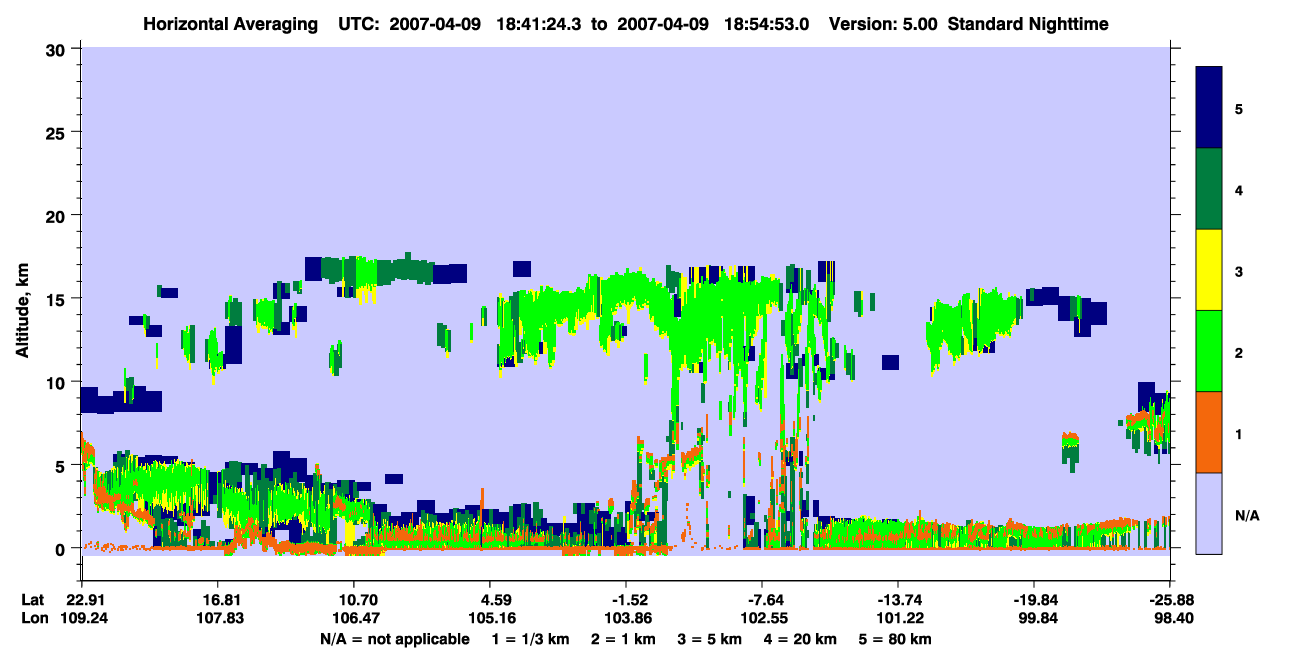
Task: Click the '2 = 1 km' footnote
Action: click(x=622, y=638)
